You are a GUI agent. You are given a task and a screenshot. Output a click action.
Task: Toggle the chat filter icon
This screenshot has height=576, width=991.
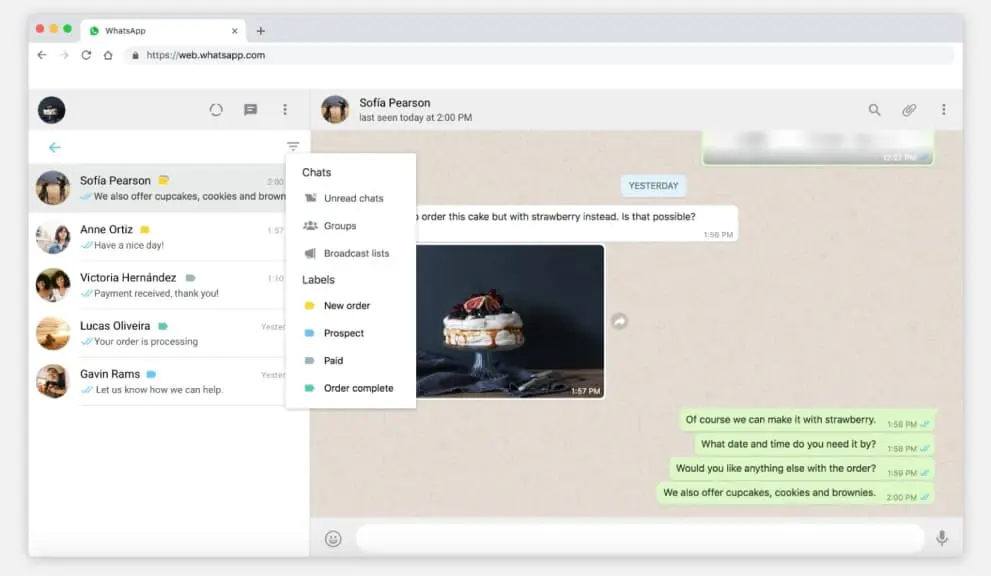[293, 147]
